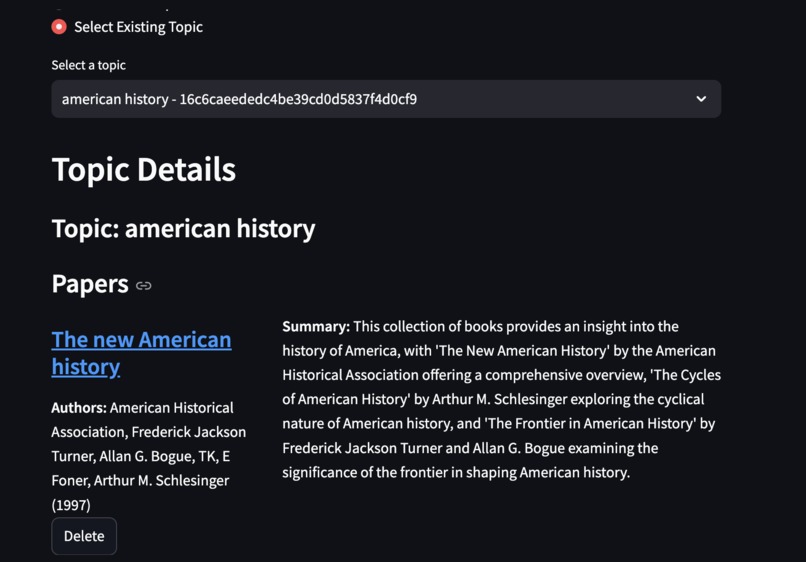Click the summary's final line about the frontier
Viewport: 806px width, 562px height.
click(456, 472)
